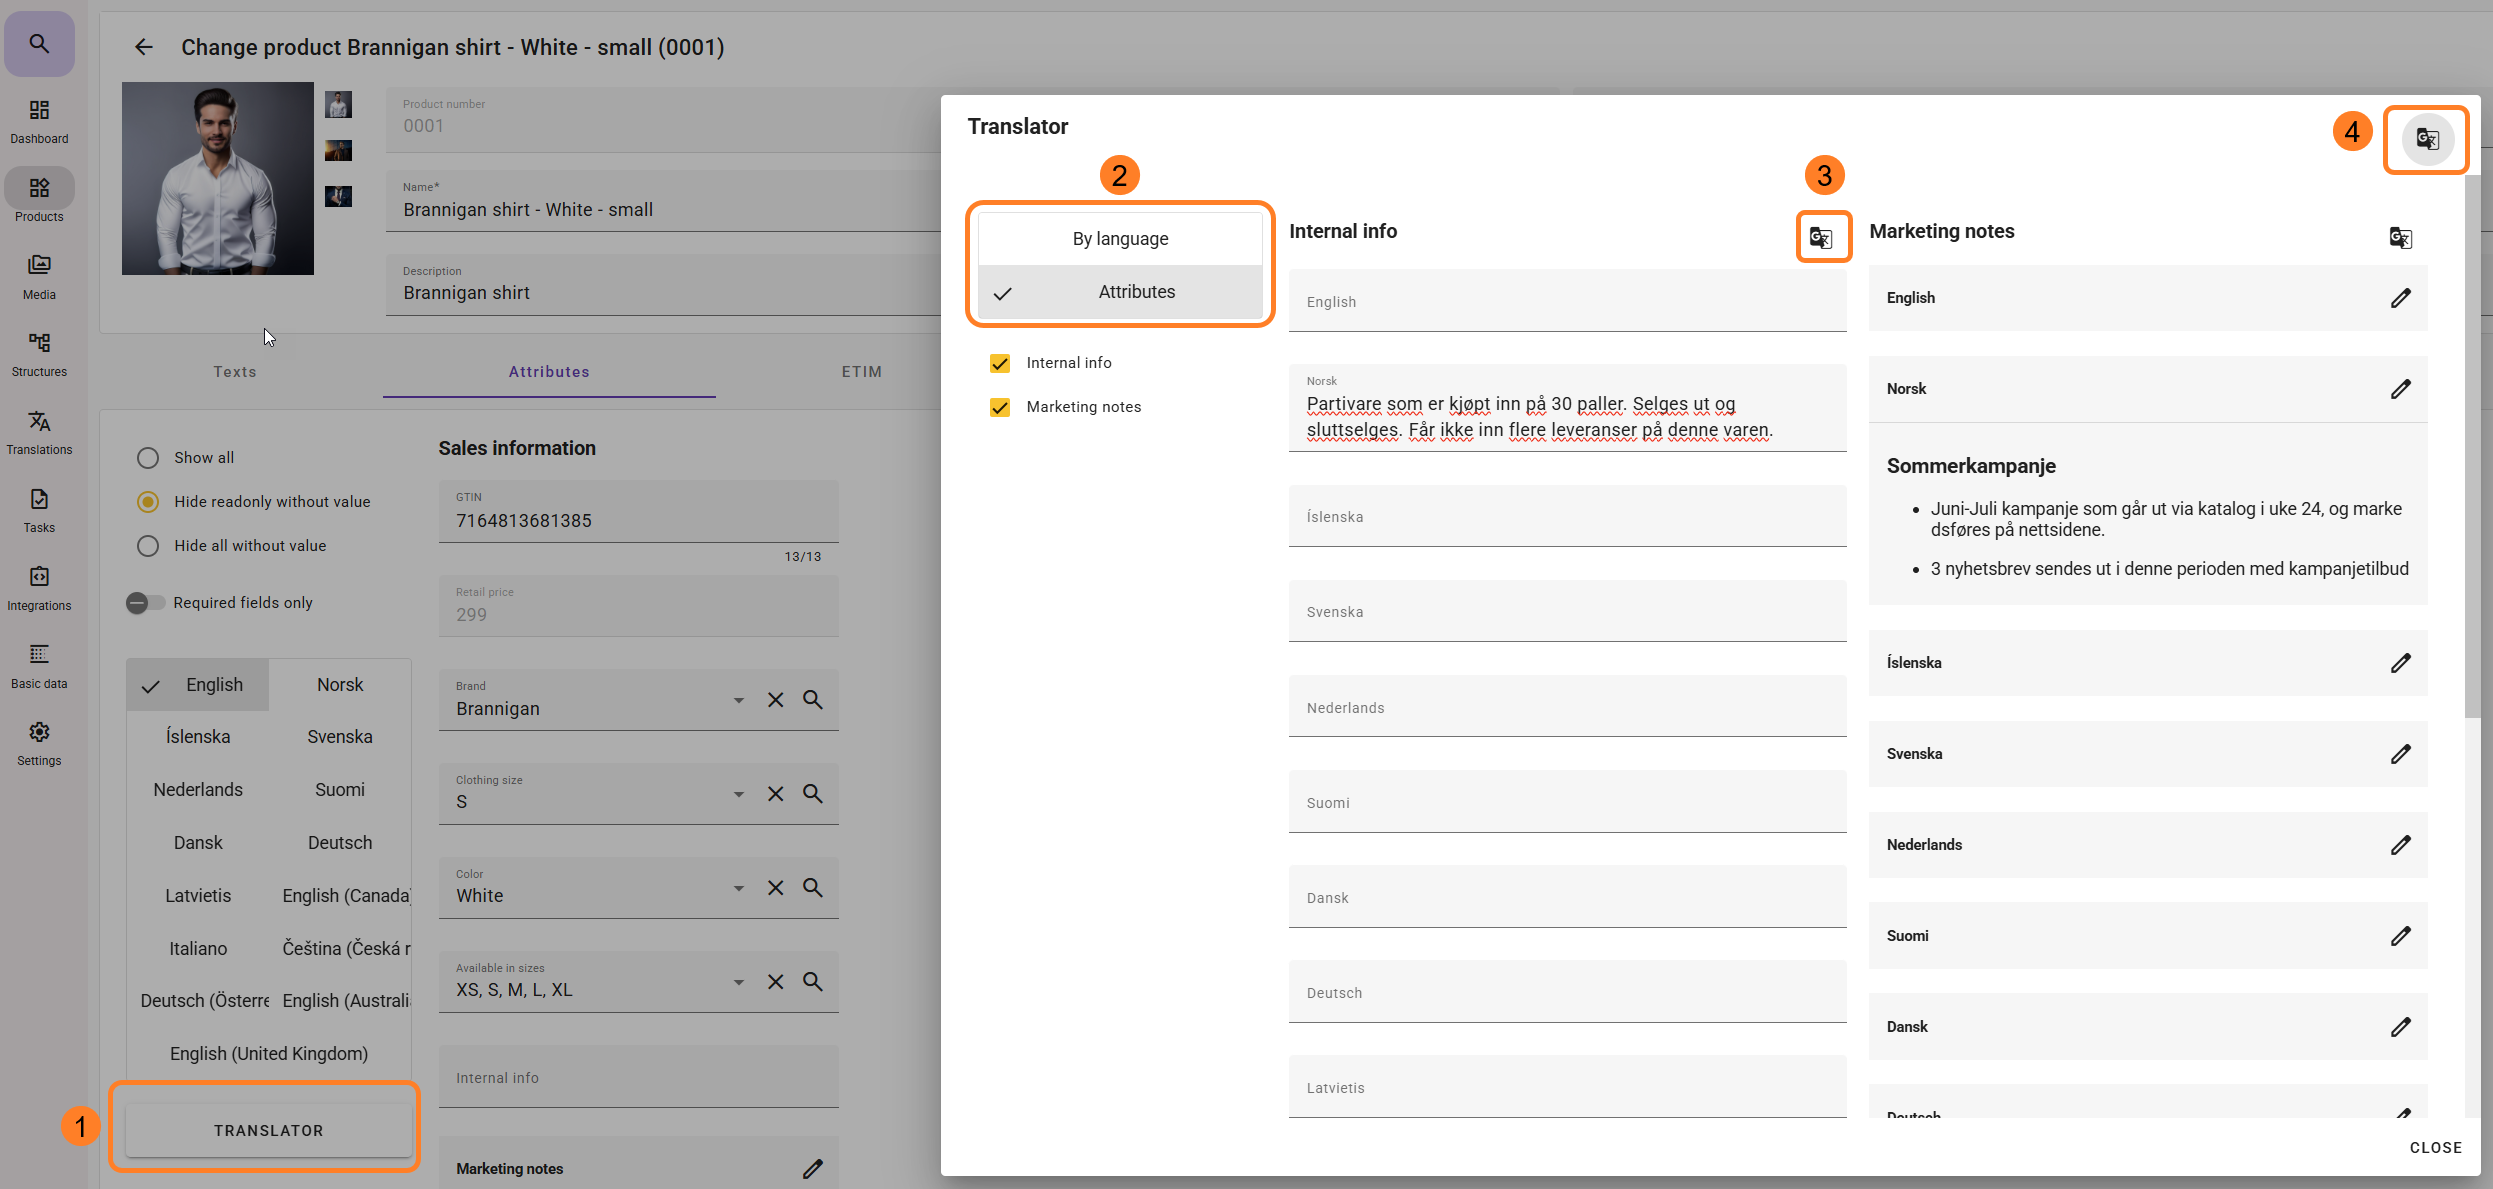Edit the Norsk marketing notes with the pencil icon
The width and height of the screenshot is (2493, 1189).
click(x=2400, y=389)
